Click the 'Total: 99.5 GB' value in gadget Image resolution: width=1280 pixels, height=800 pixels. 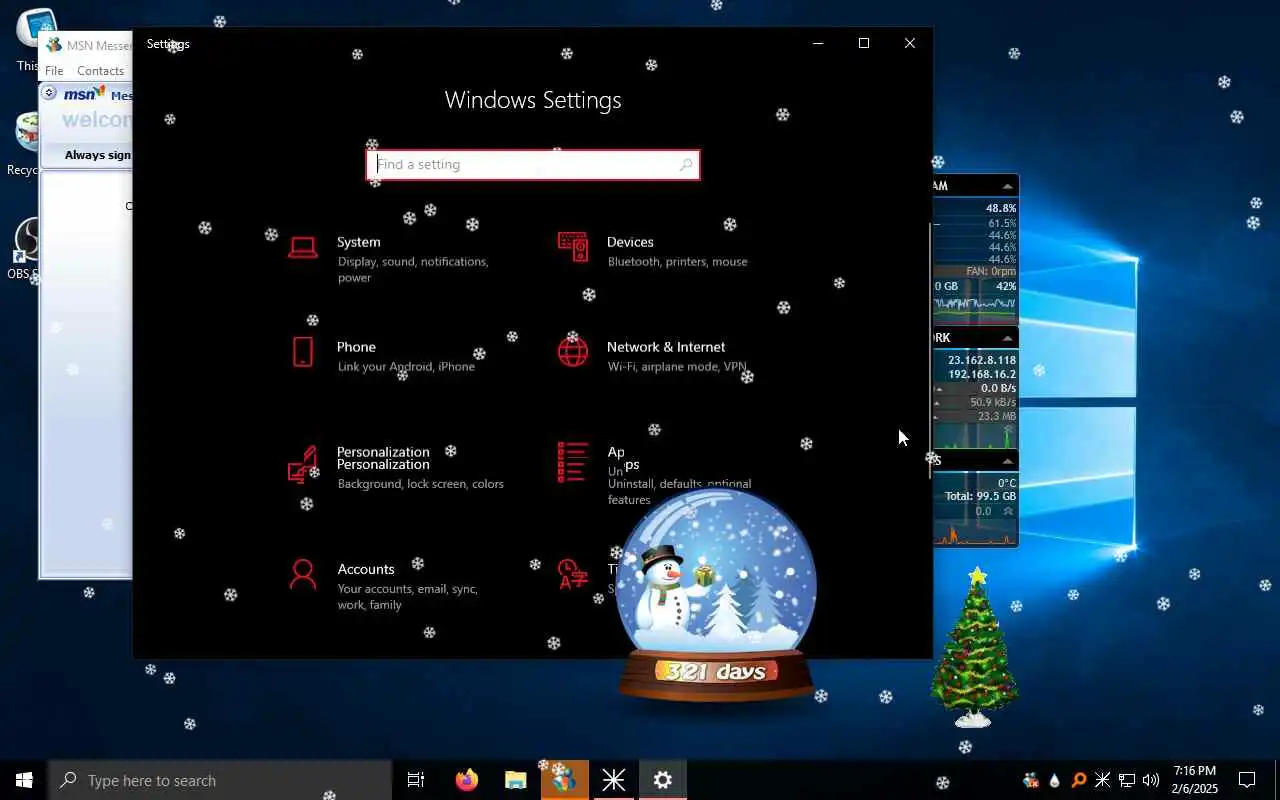pos(980,496)
